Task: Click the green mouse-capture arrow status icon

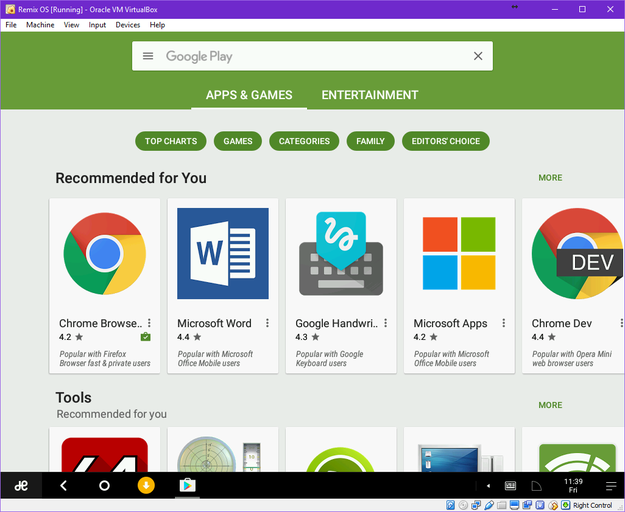Action: point(565,505)
